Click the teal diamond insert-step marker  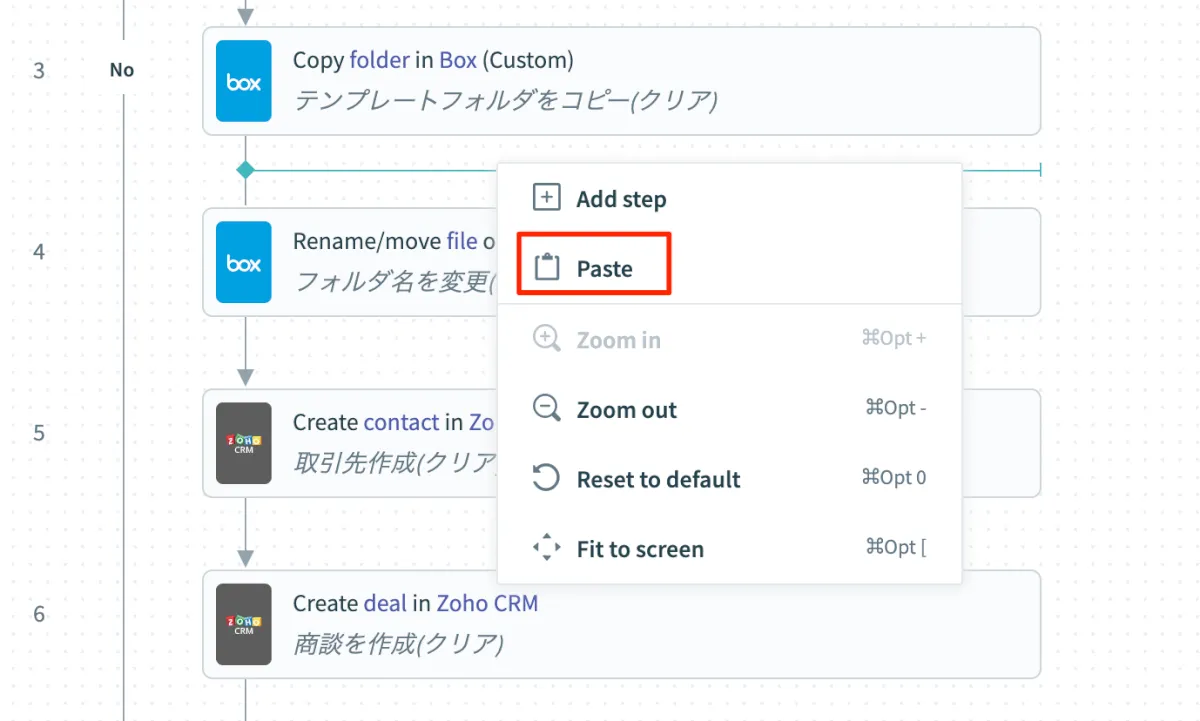coord(245,170)
